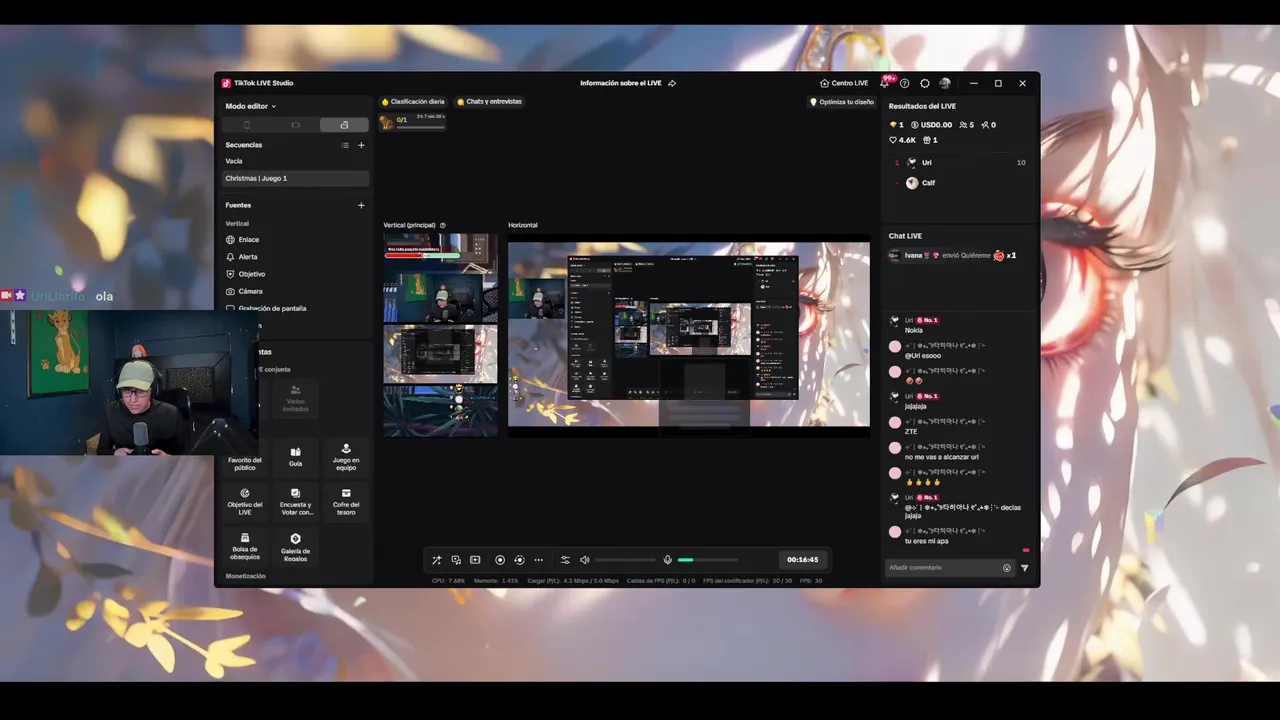Click the 00:16:45 live timer button
1280x720 pixels.
(x=802, y=560)
